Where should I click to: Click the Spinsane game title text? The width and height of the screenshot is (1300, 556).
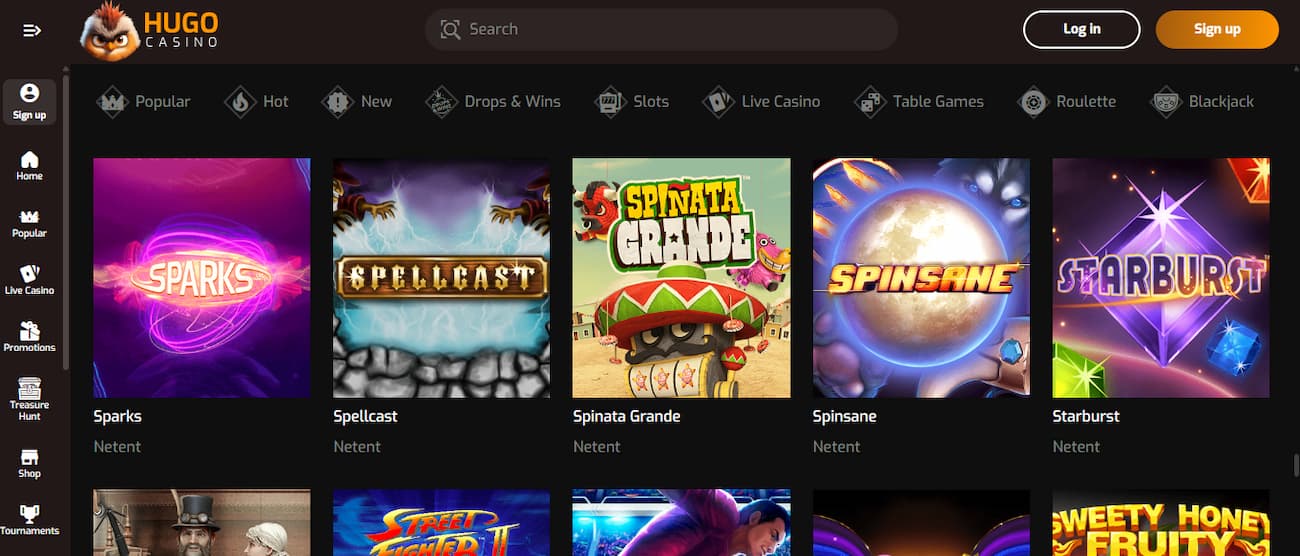[x=844, y=416]
